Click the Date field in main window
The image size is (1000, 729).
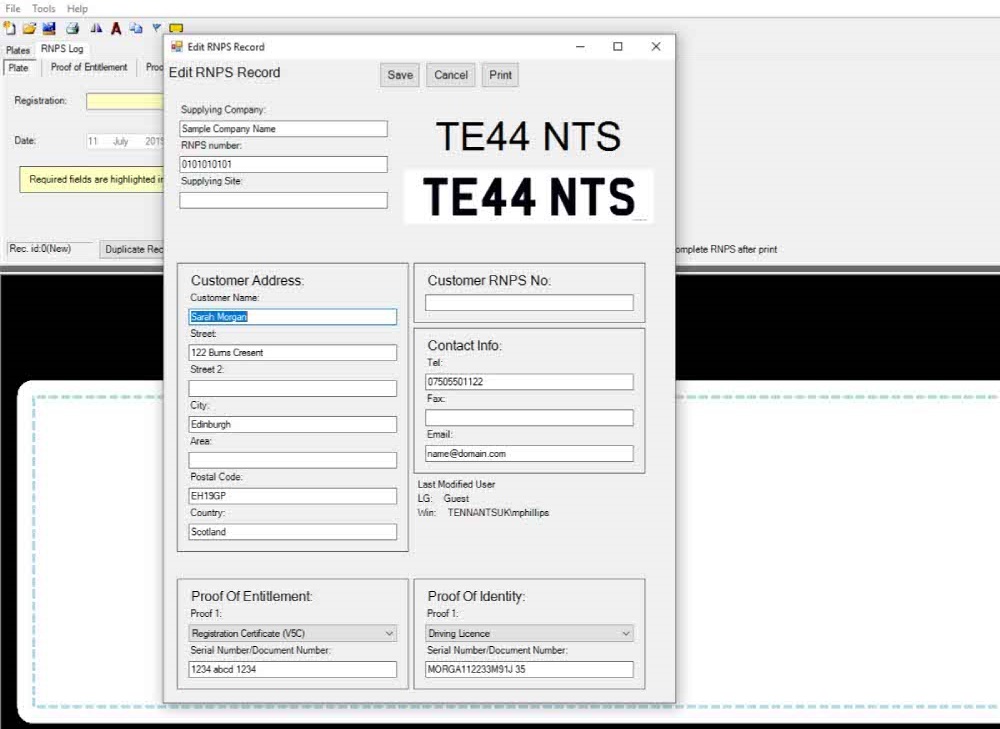[125, 141]
